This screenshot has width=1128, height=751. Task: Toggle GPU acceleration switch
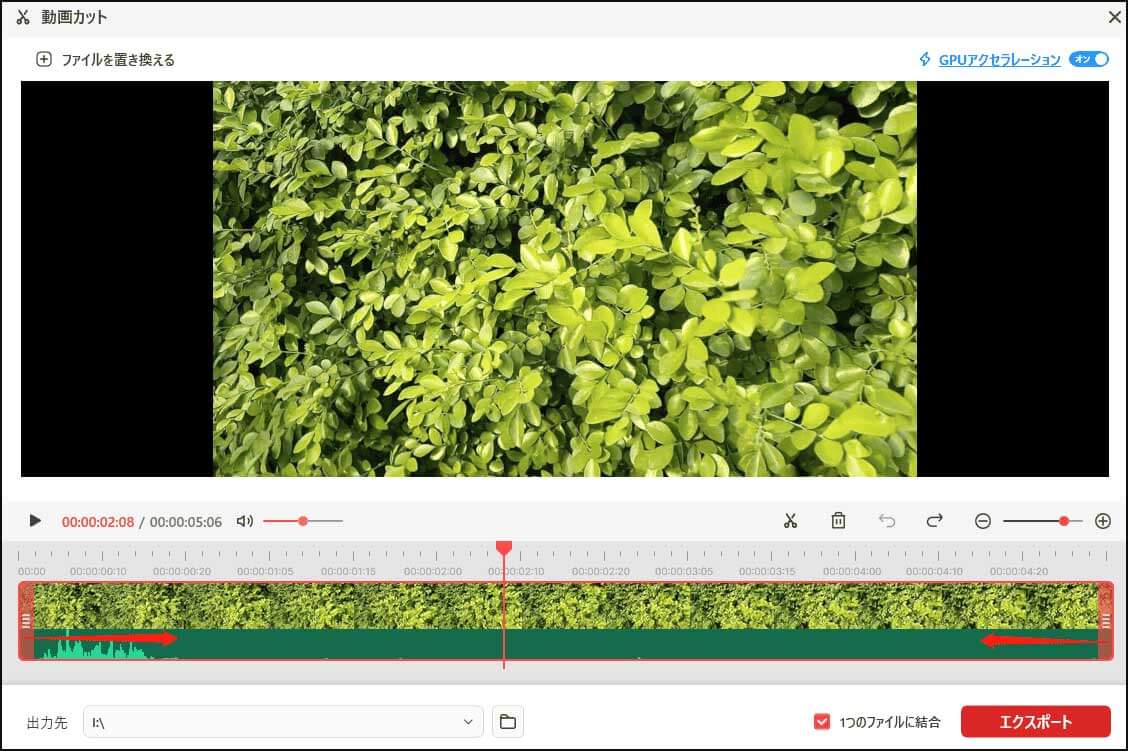point(1089,59)
